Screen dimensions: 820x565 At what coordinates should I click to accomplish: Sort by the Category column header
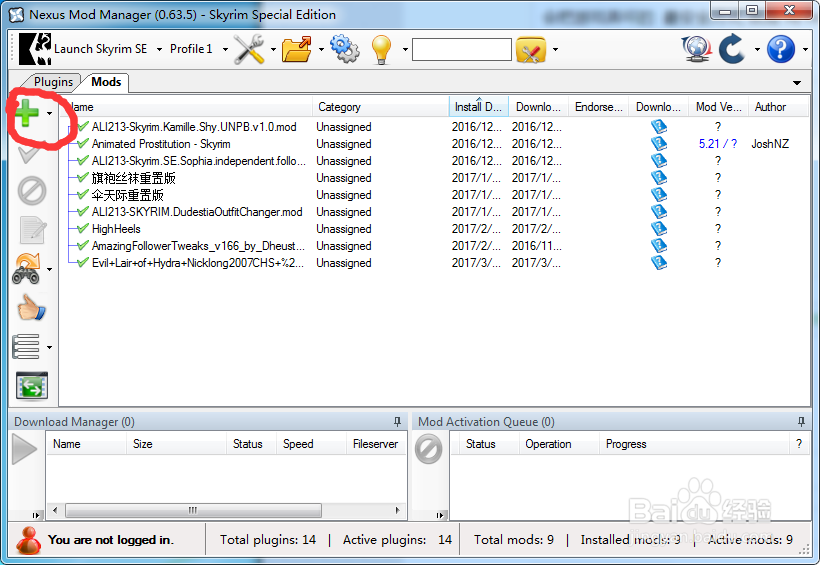click(381, 107)
